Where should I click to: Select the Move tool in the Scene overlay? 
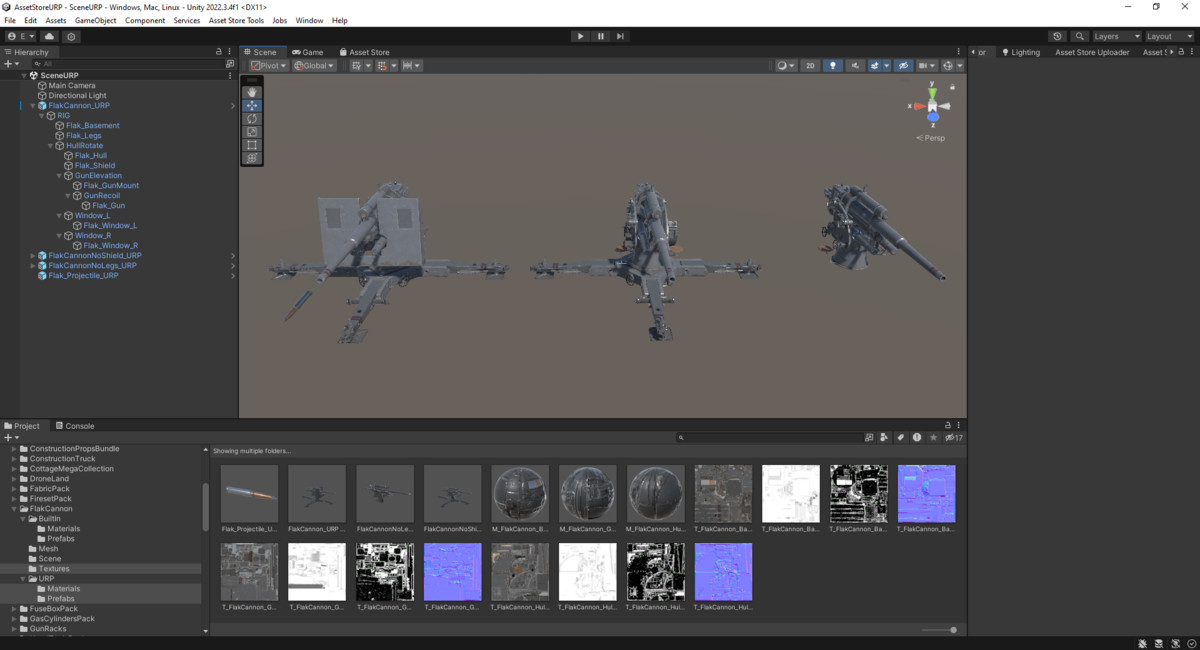tap(251, 106)
